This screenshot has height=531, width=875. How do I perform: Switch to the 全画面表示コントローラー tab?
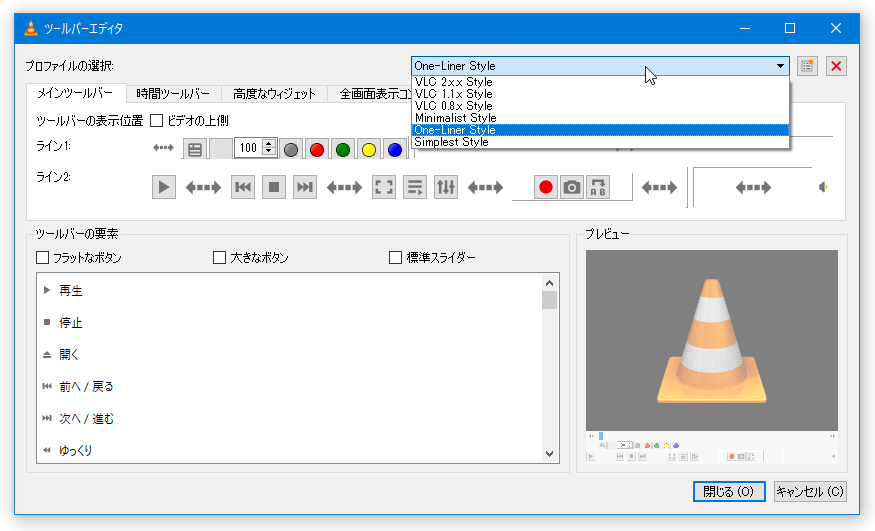[x=369, y=94]
